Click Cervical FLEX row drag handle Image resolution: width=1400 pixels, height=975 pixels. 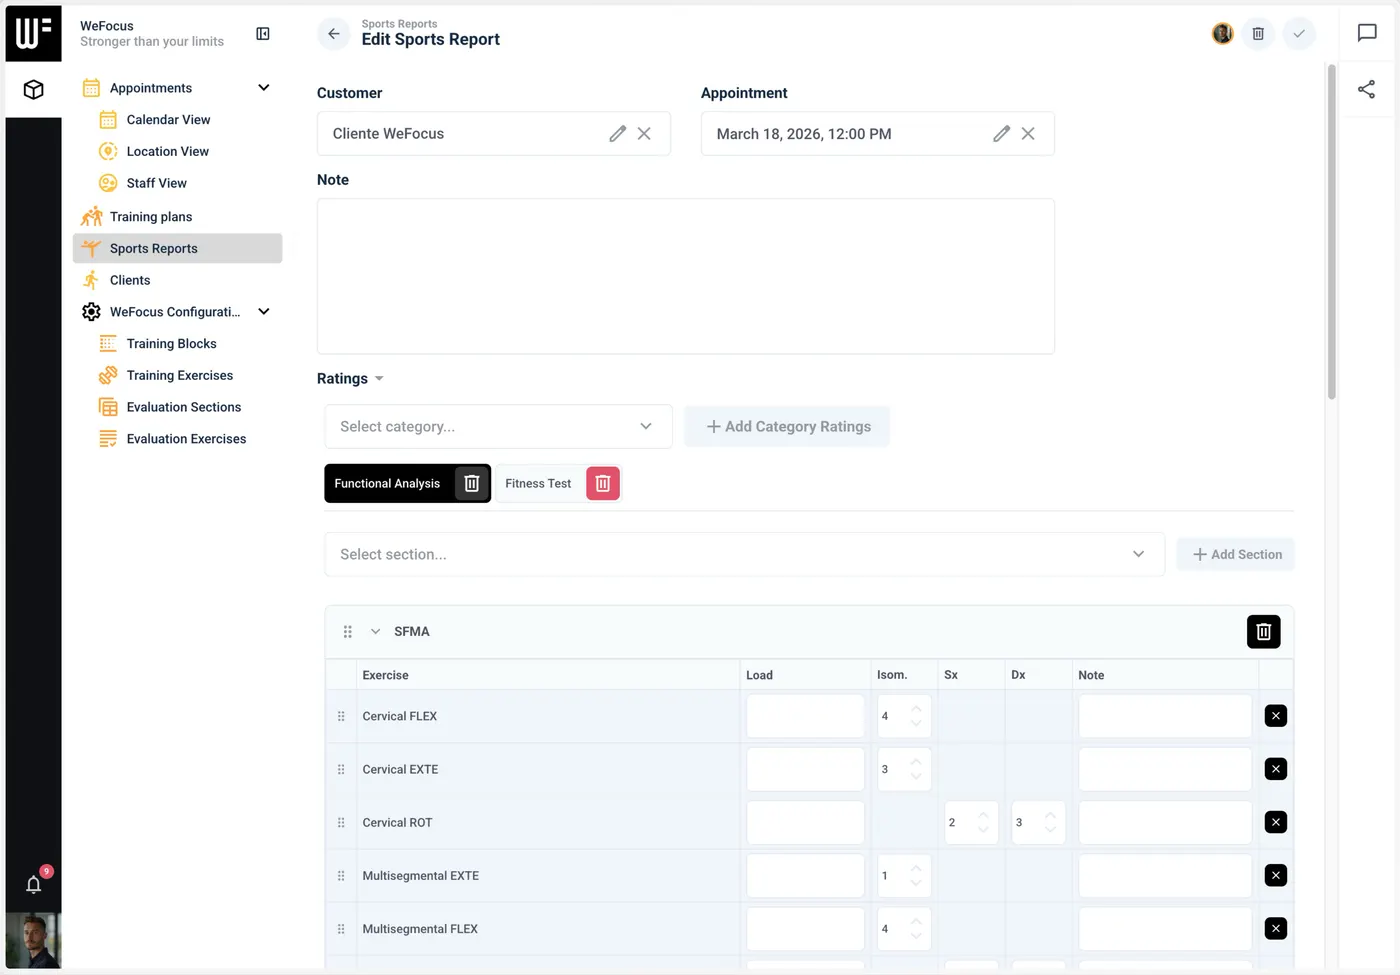[x=341, y=716]
